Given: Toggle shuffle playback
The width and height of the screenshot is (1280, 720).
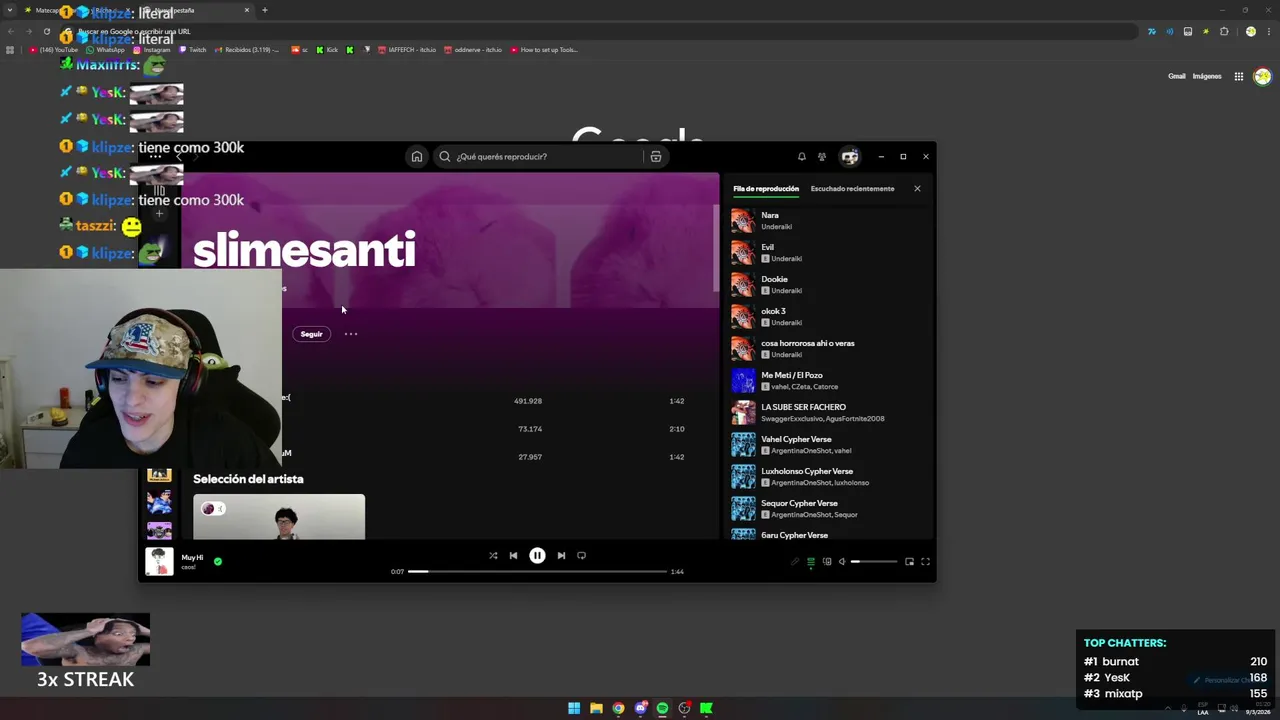Looking at the screenshot, I should pos(493,555).
